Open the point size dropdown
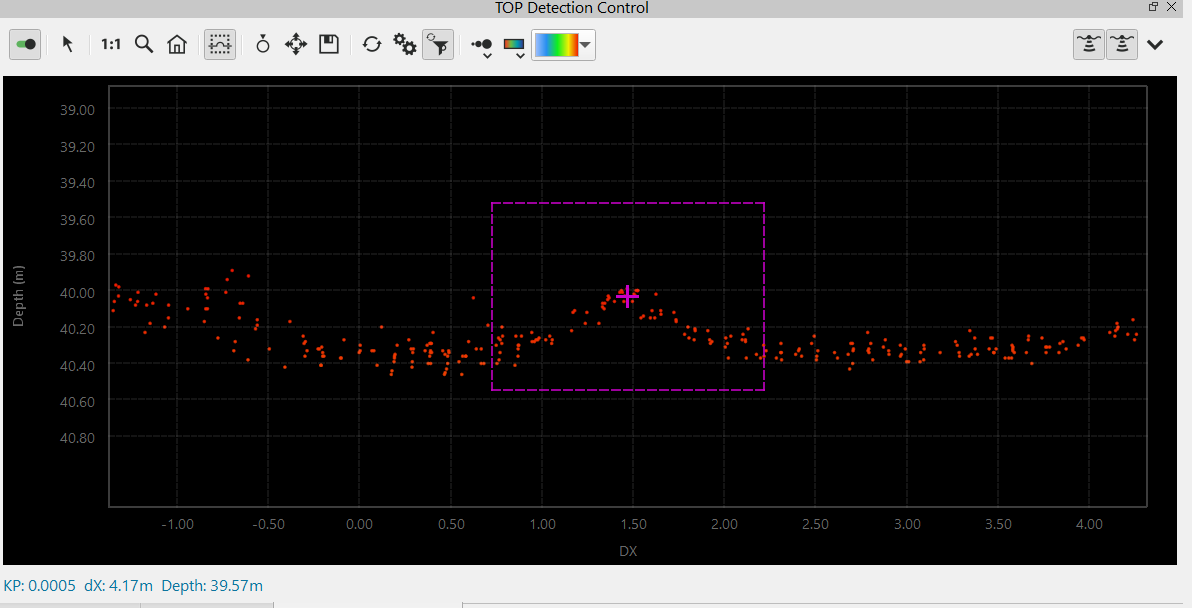This screenshot has height=608, width=1192. [x=482, y=47]
